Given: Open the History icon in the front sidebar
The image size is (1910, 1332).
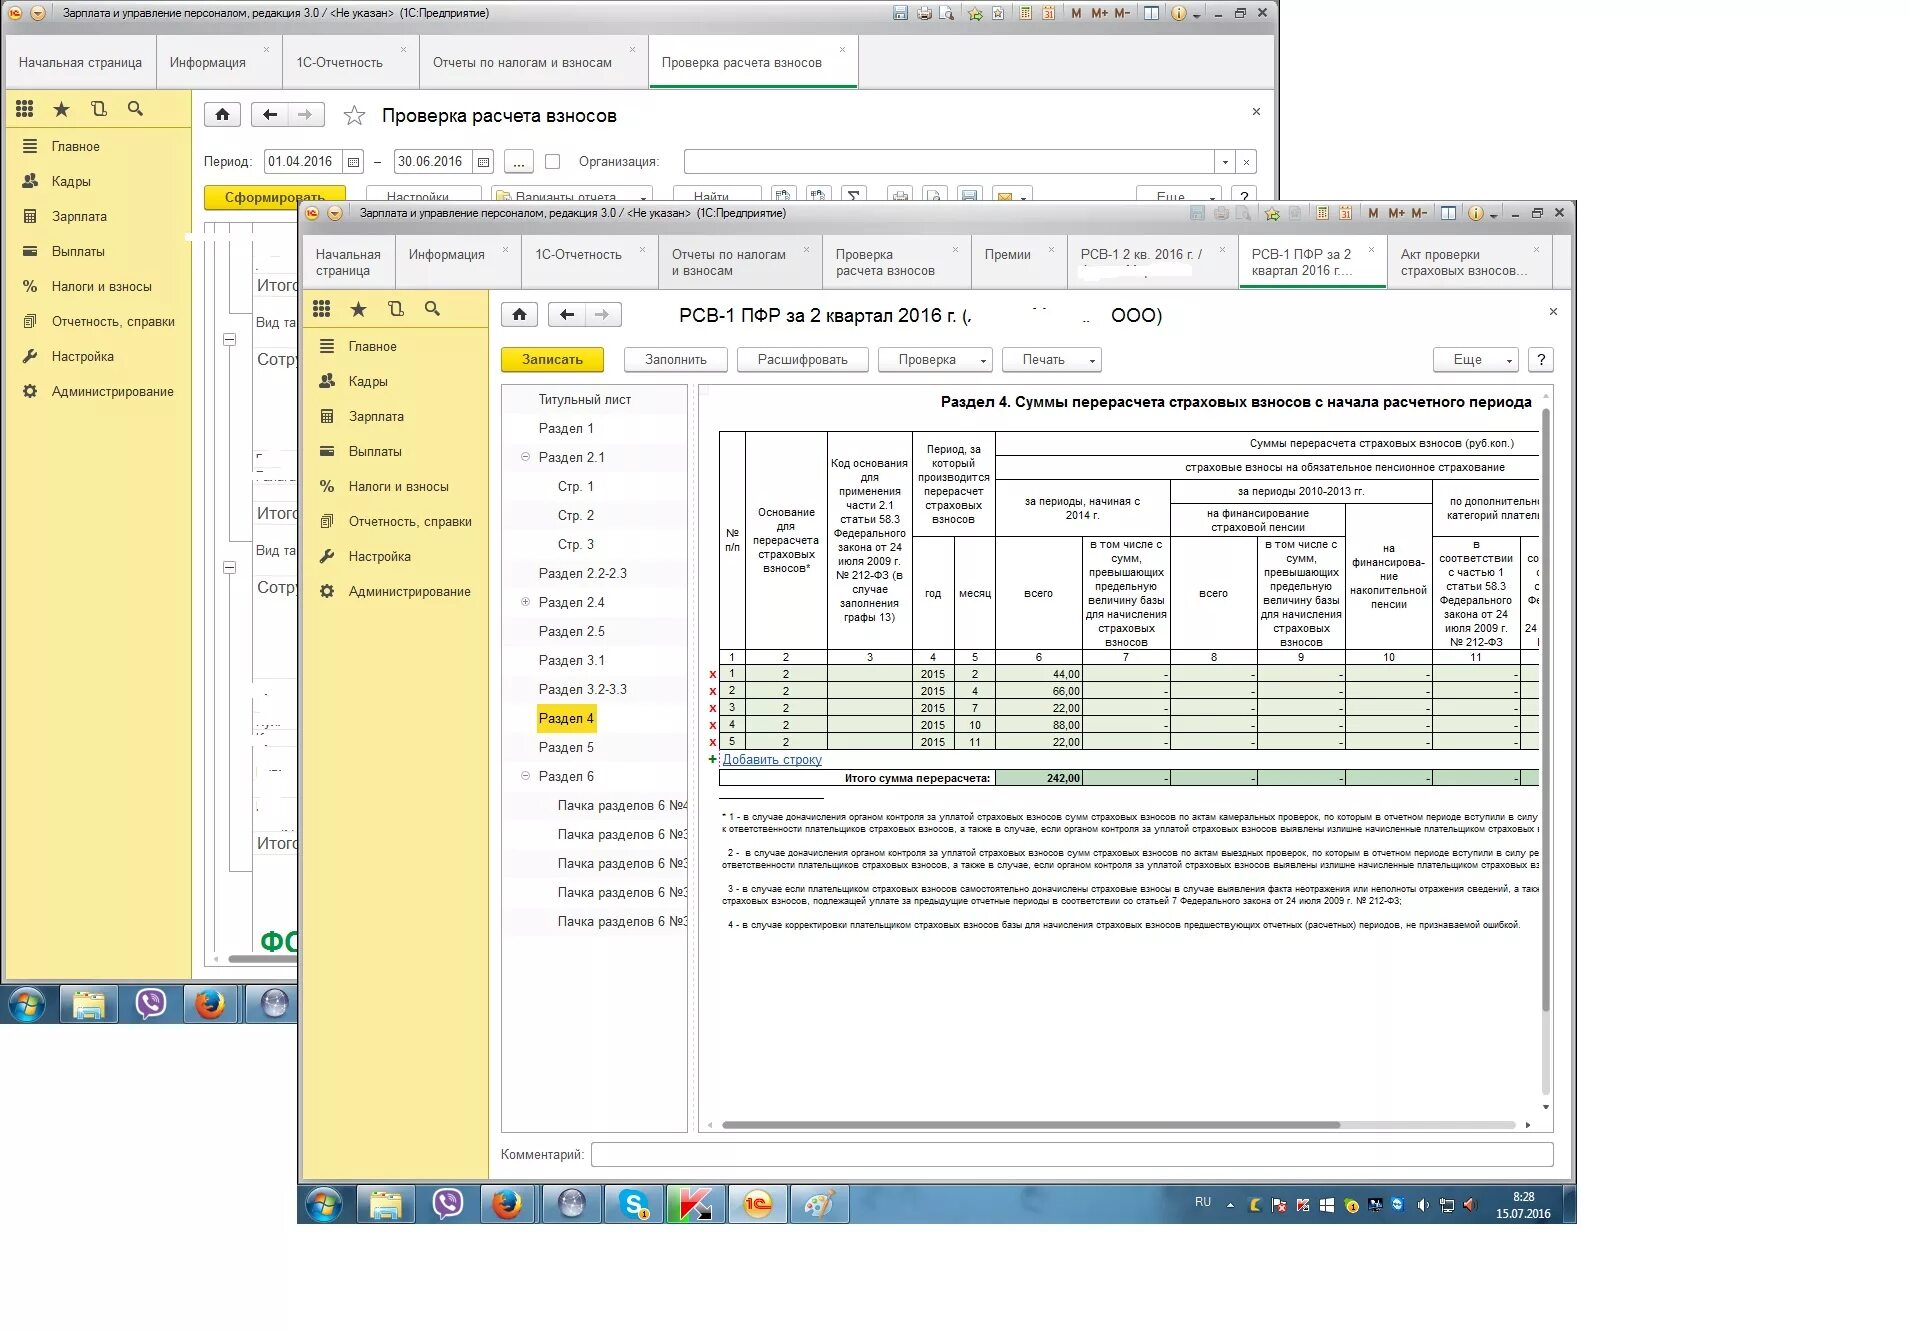Looking at the screenshot, I should (396, 309).
